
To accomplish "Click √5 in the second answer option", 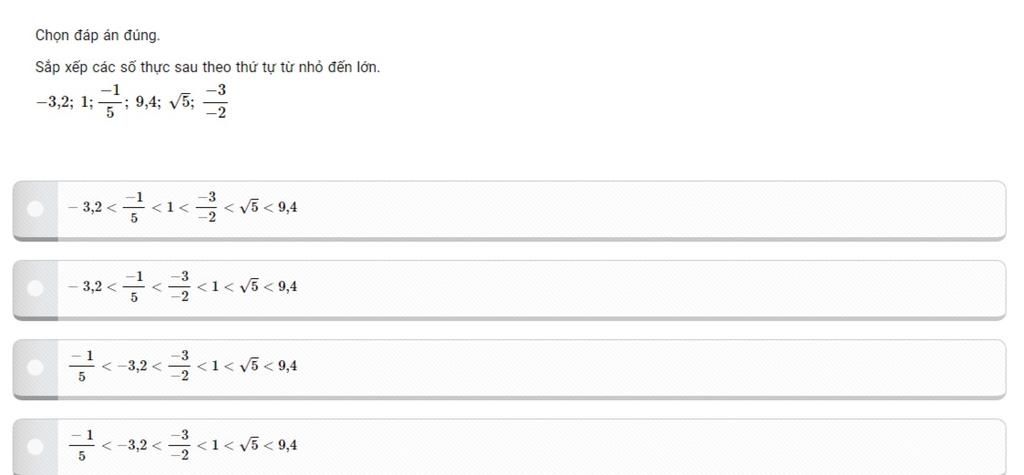I will [x=248, y=286].
